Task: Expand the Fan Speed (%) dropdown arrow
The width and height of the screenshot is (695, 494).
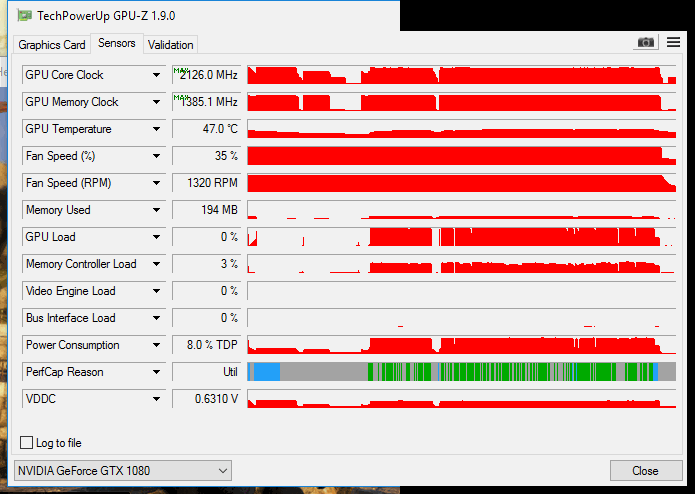Action: (x=156, y=156)
